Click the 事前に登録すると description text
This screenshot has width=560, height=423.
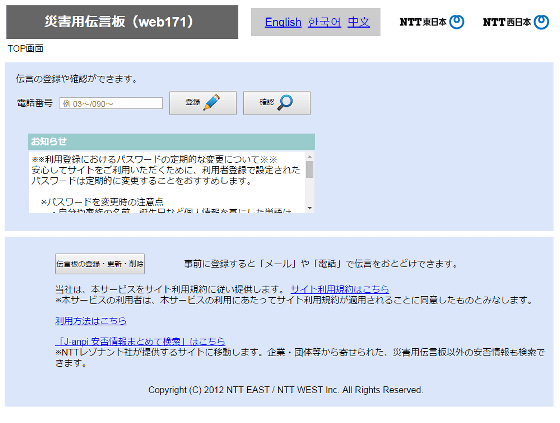[320, 264]
